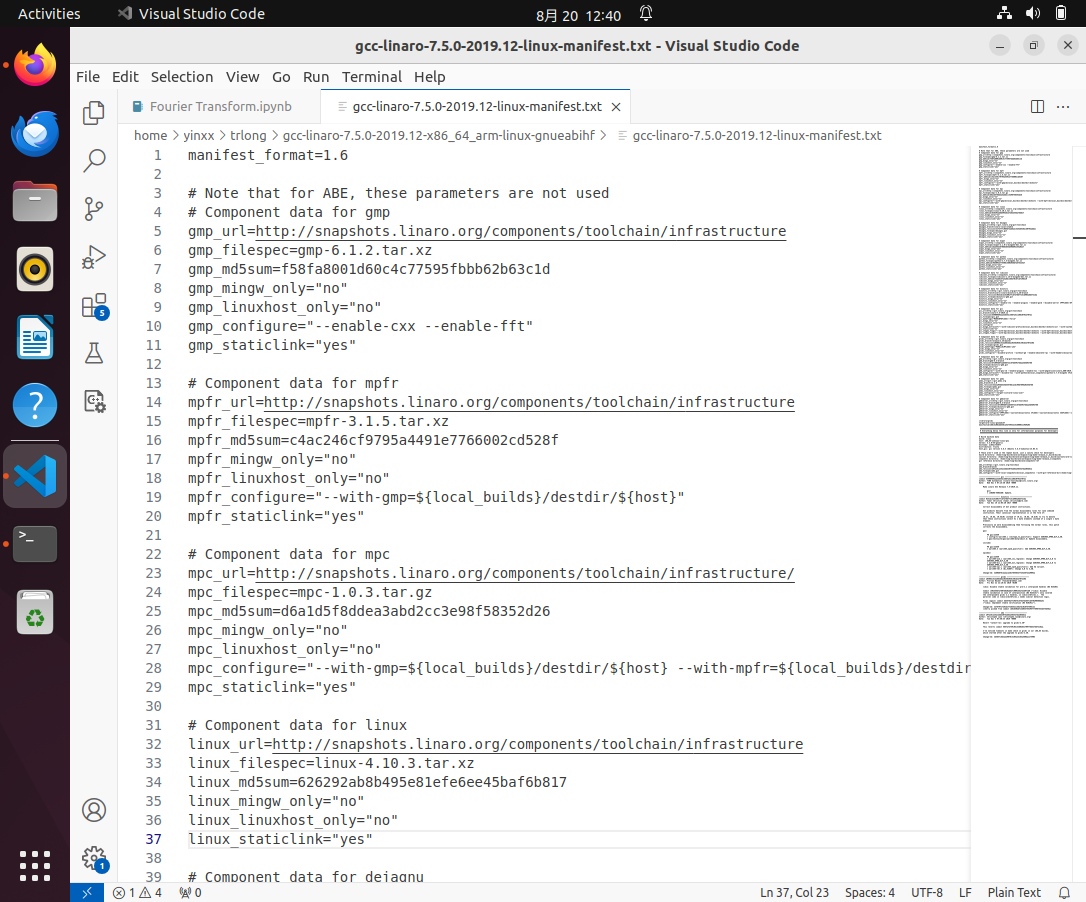Viewport: 1086px width, 902px height.
Task: Show errors and warnings in status bar
Action: [x=137, y=892]
